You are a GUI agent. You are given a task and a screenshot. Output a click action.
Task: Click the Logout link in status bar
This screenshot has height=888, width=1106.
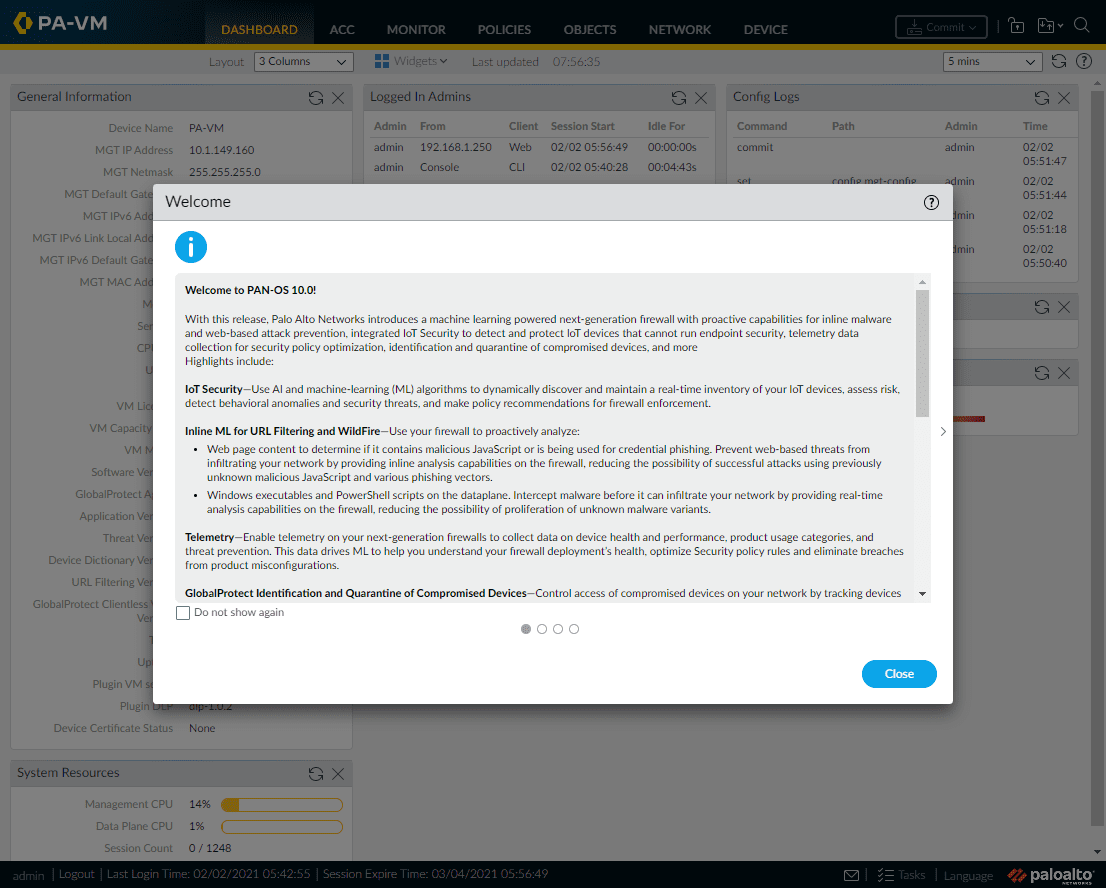click(x=76, y=874)
